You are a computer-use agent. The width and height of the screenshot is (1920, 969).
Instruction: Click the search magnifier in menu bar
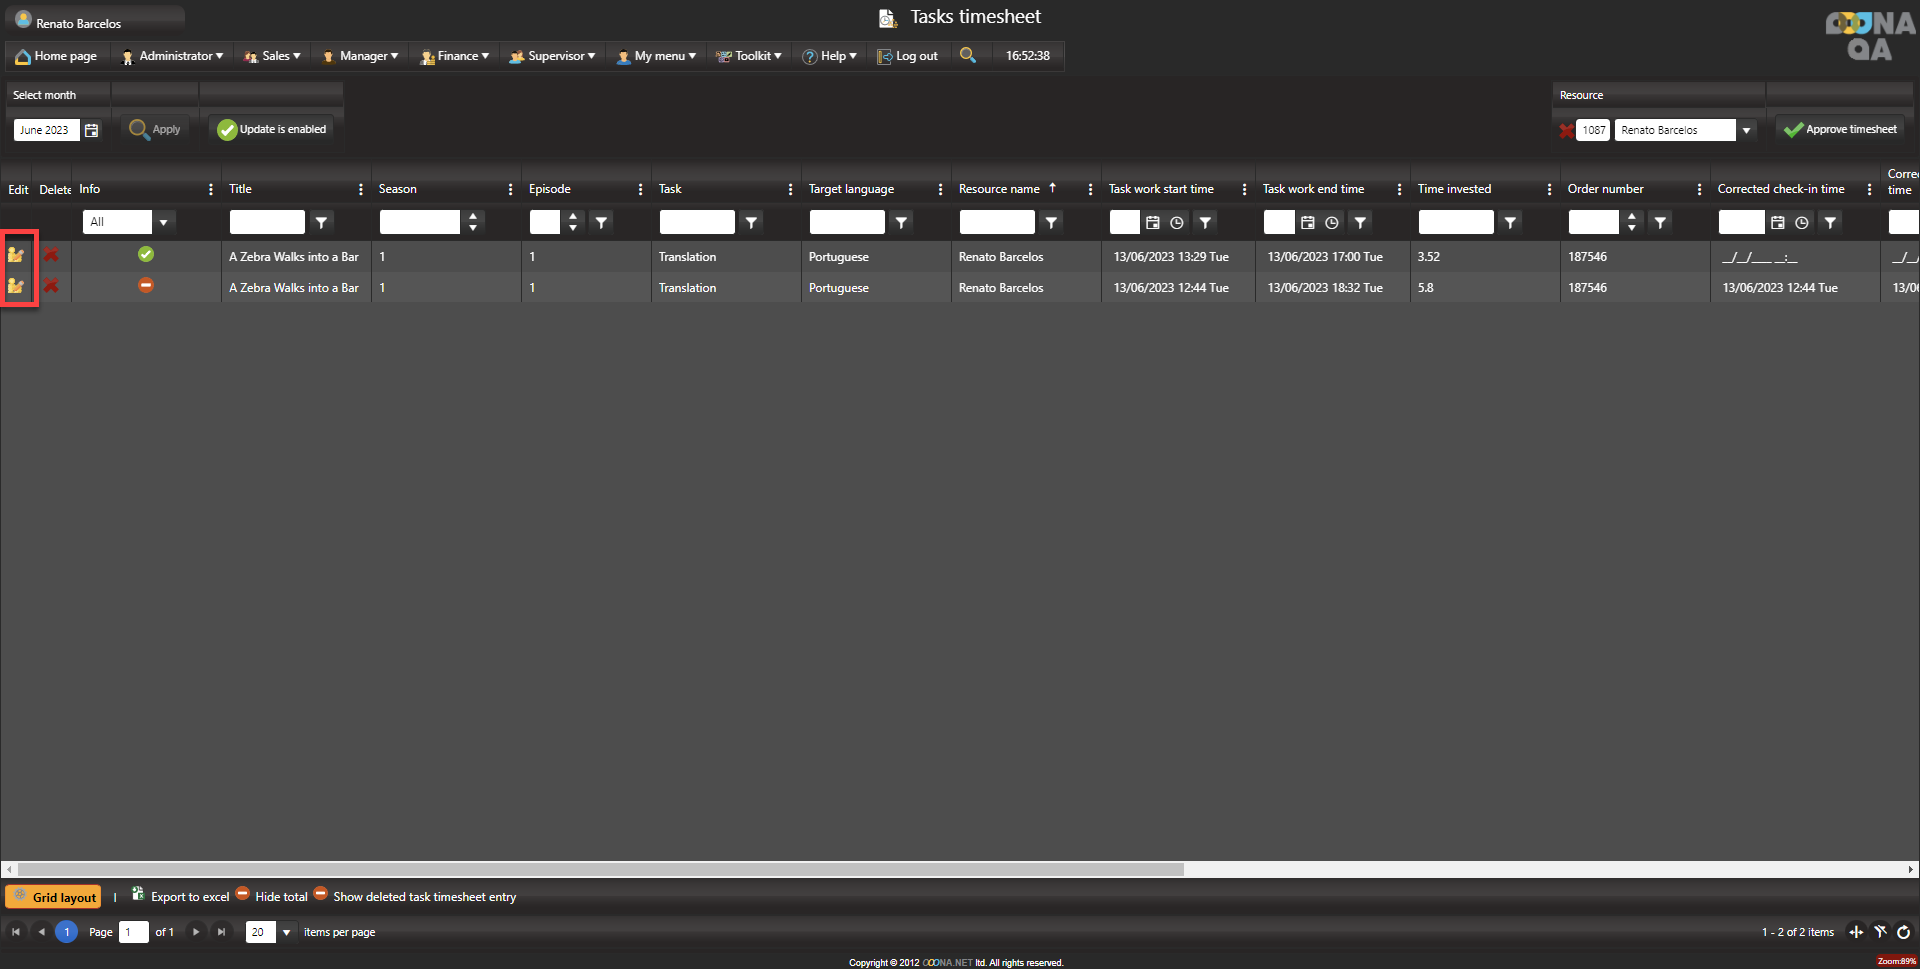(967, 55)
